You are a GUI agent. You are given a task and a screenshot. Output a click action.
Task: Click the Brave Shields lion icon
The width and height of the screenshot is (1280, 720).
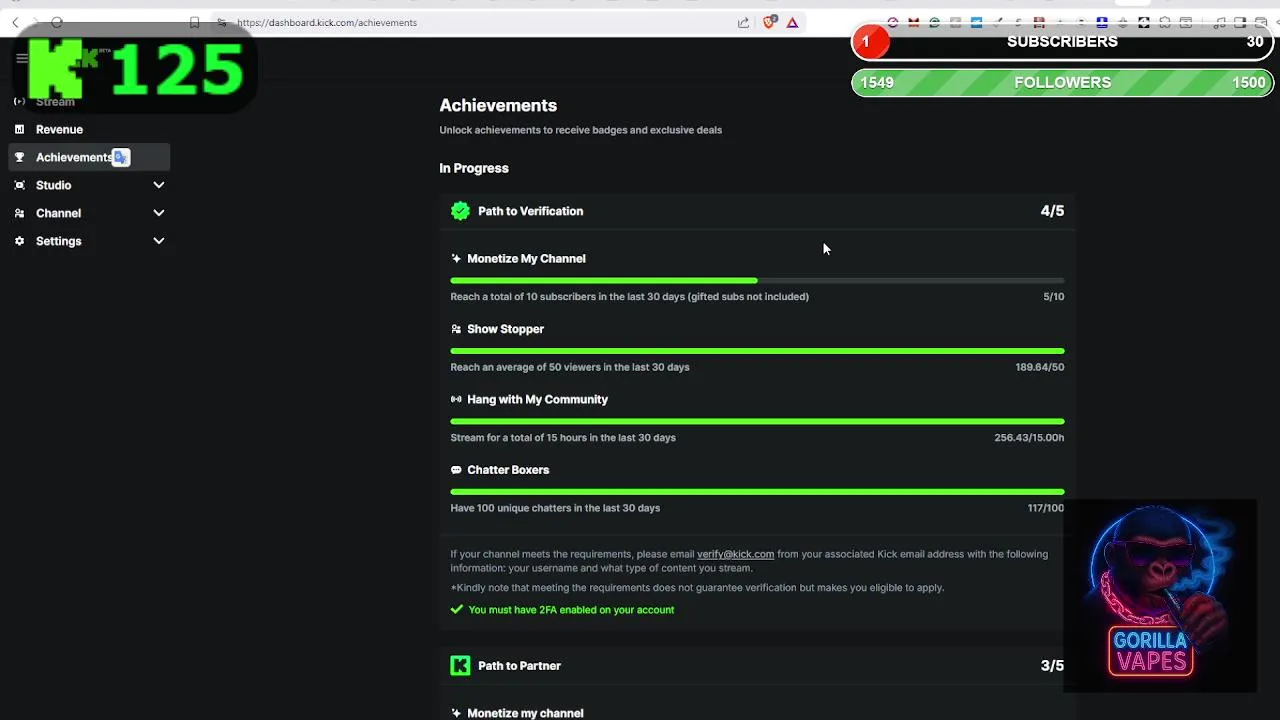pyautogui.click(x=768, y=22)
